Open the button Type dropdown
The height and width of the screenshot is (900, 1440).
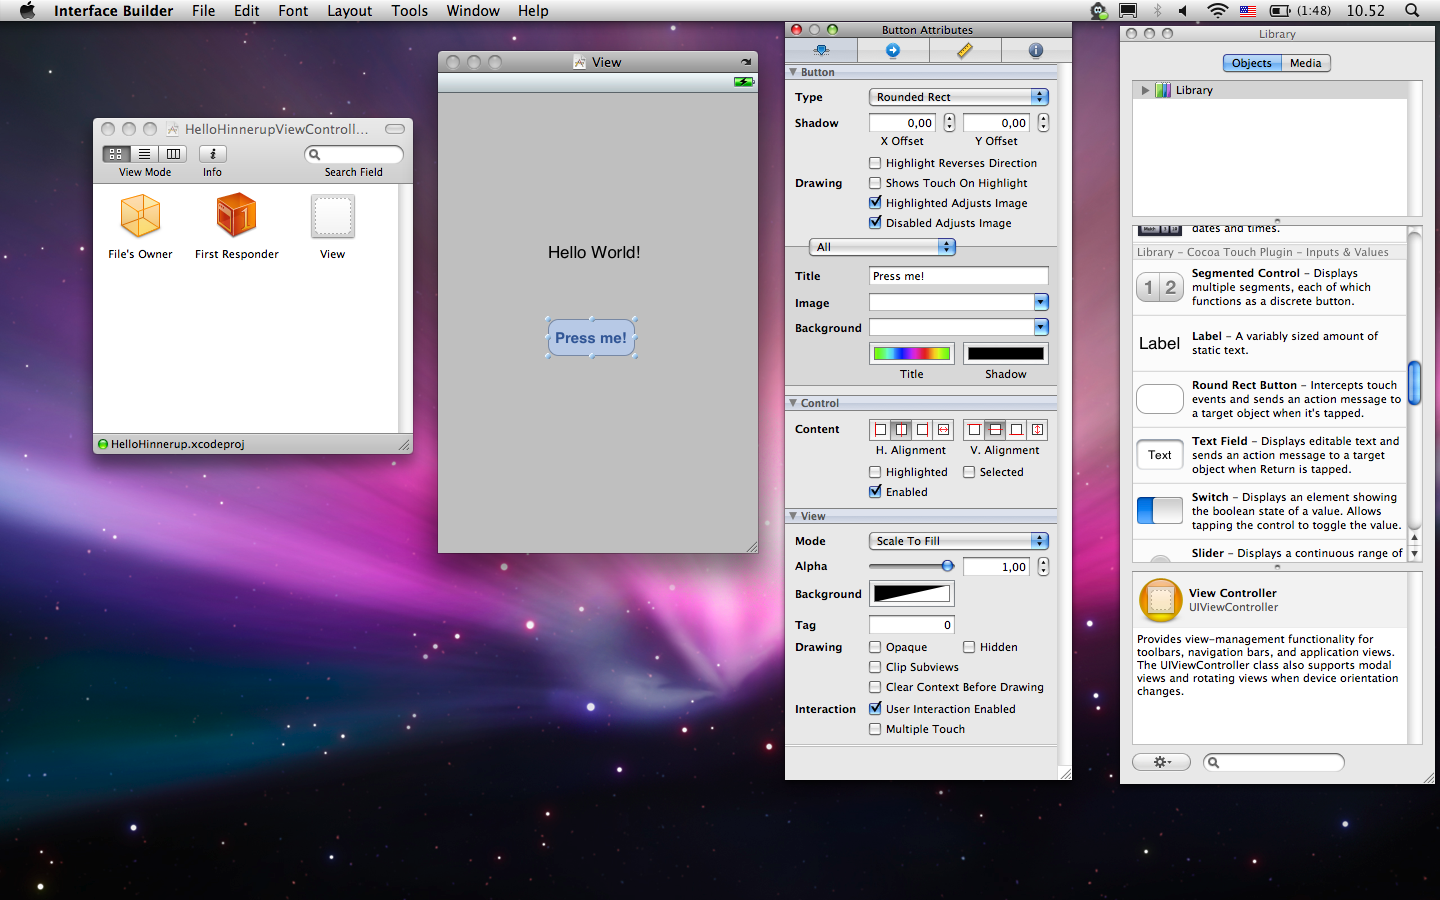point(959,97)
